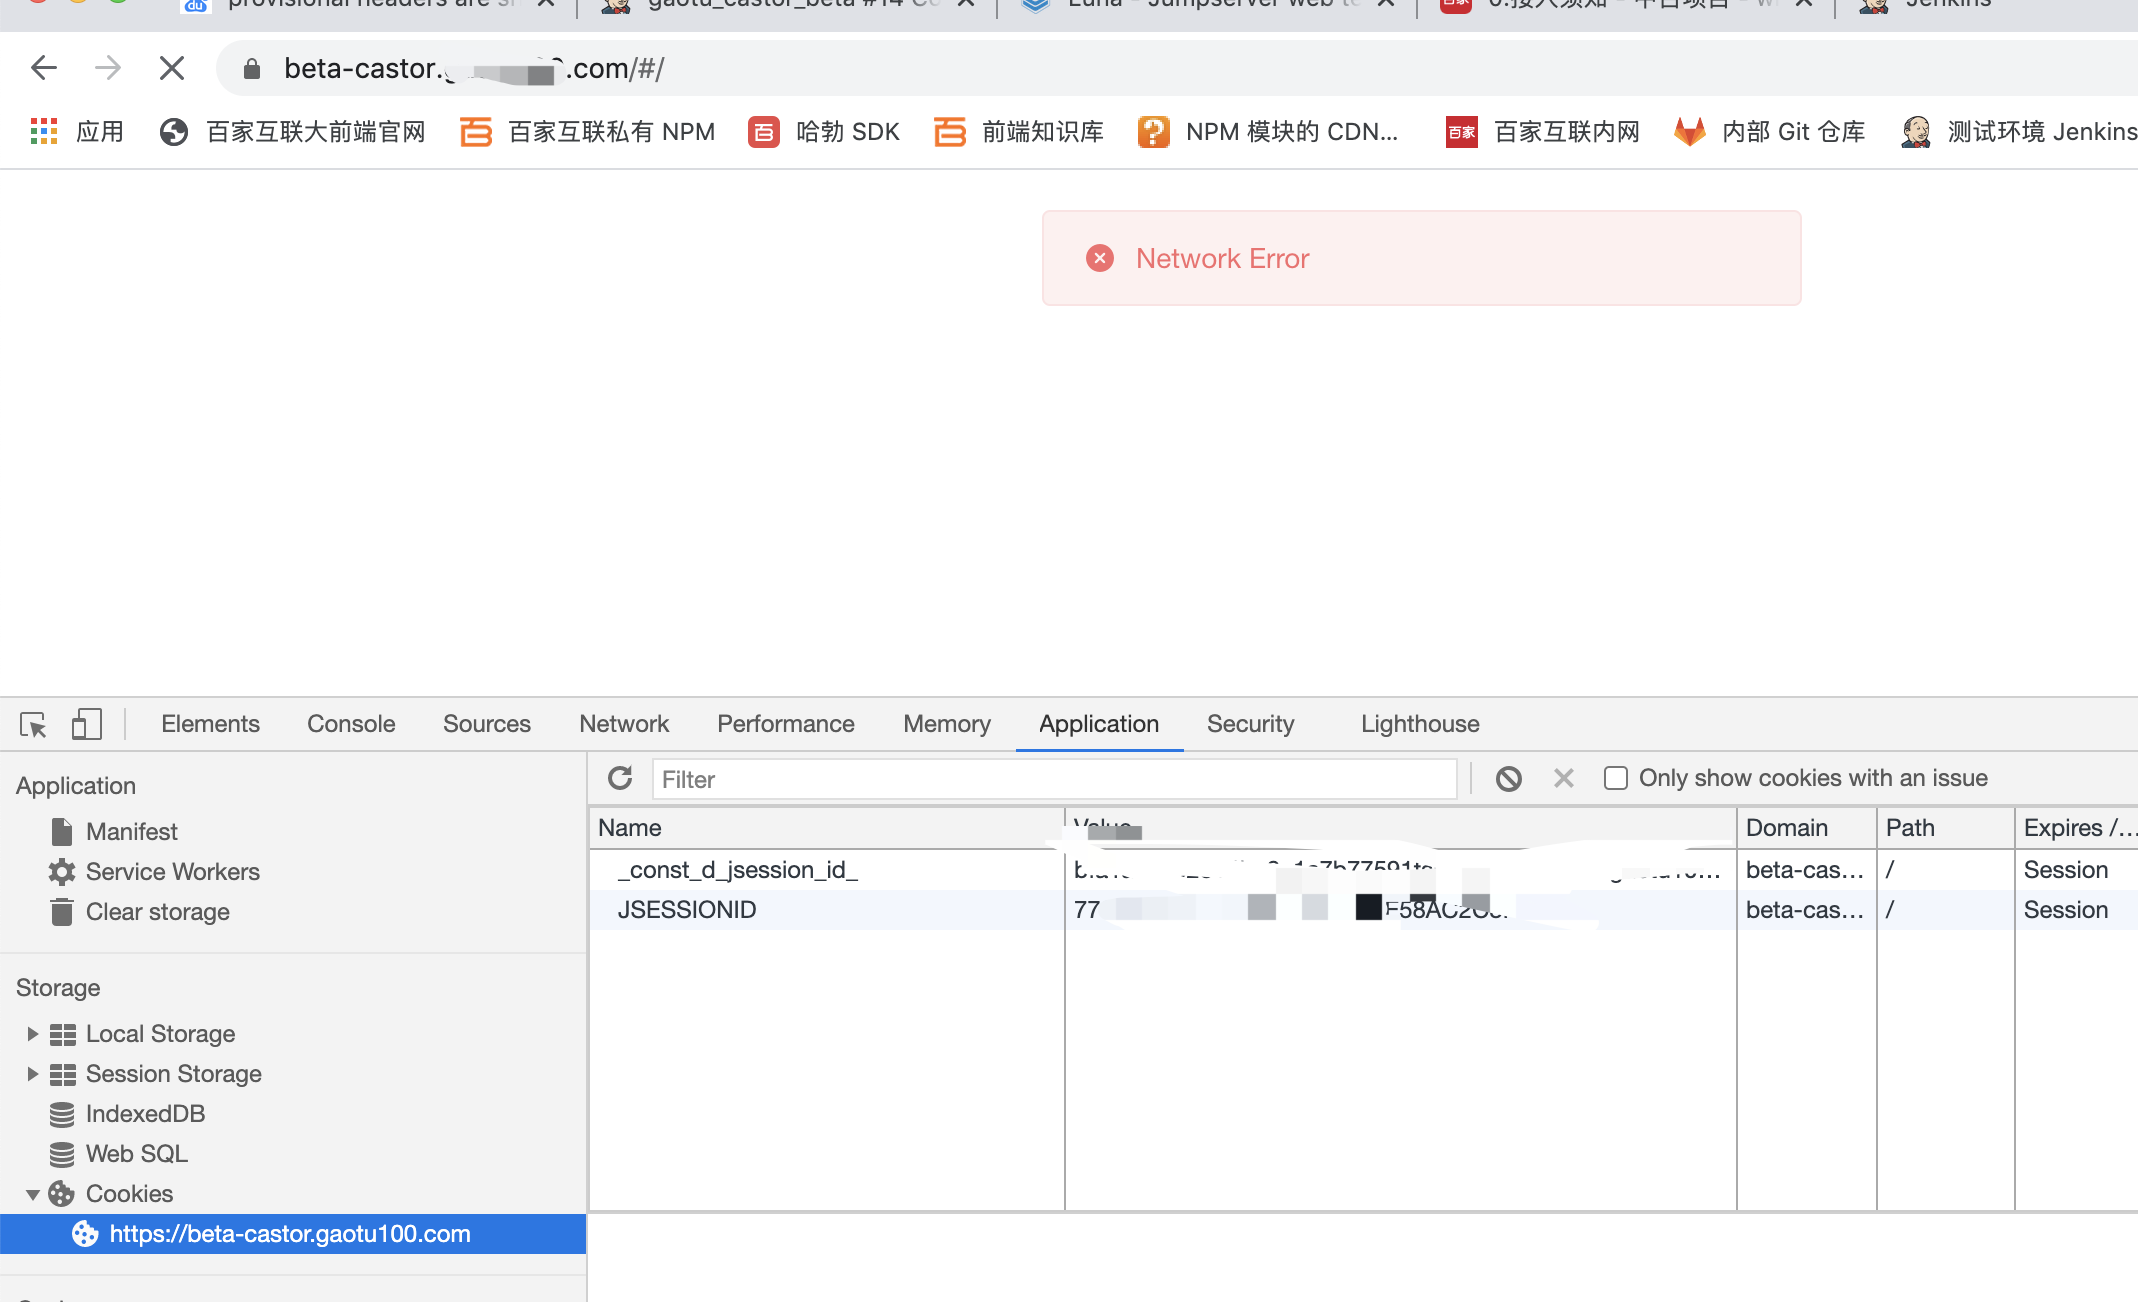Click the clear all cookies icon
Screen dimensions: 2138x1302
click(1508, 778)
